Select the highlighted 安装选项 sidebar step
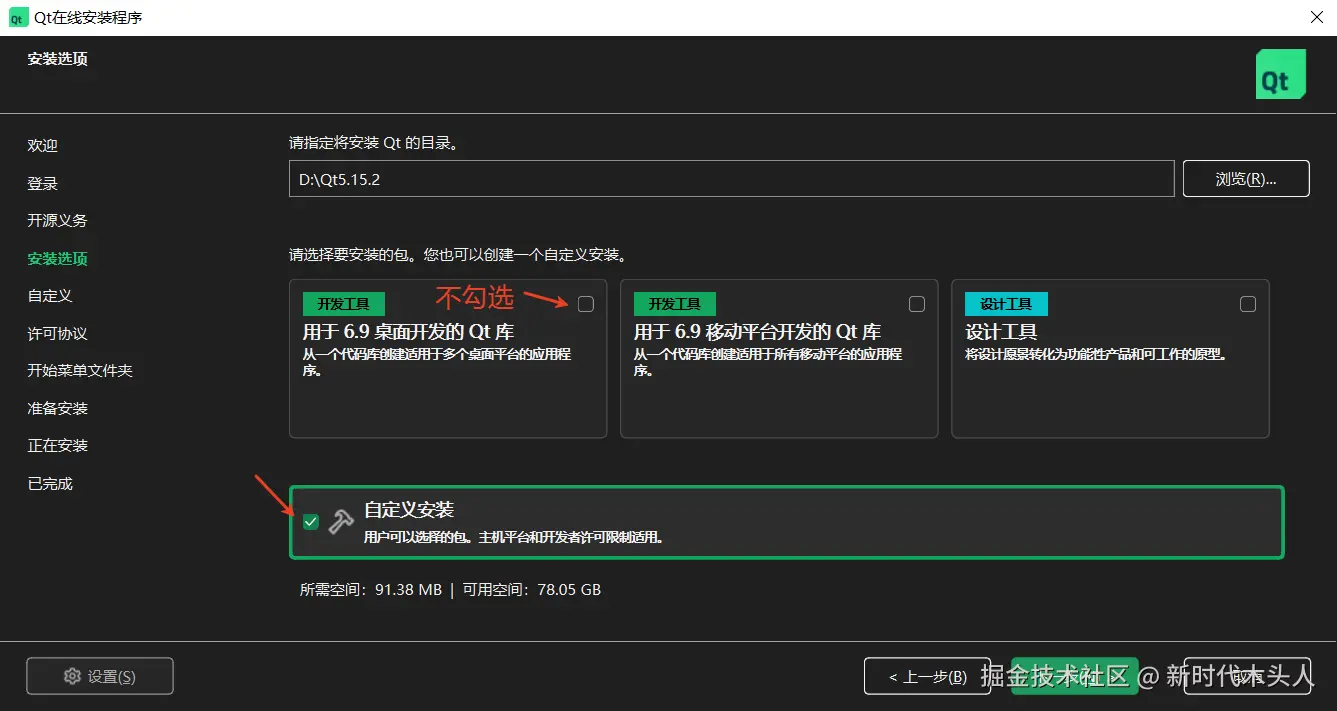This screenshot has height=711, width=1337. click(57, 258)
